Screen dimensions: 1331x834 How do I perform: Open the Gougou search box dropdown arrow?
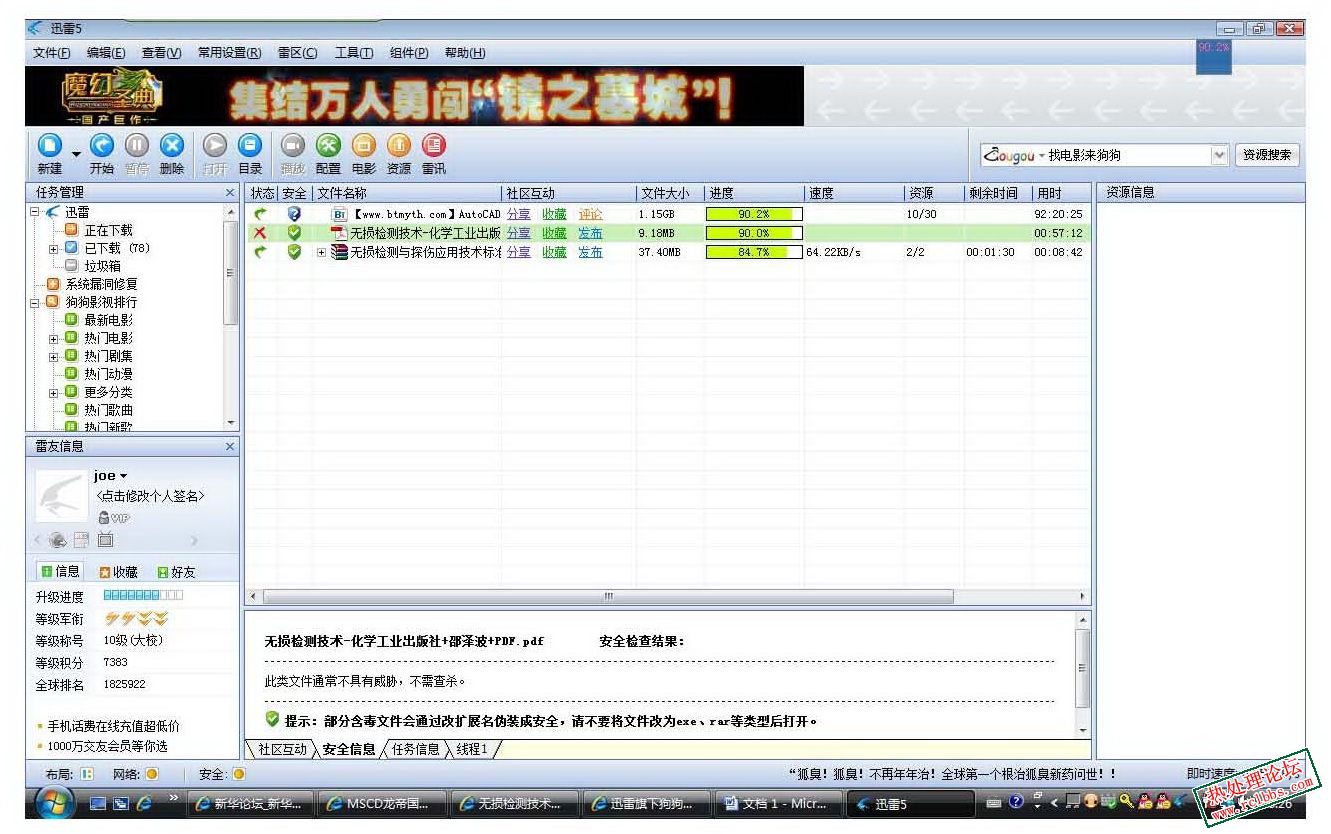[x=1219, y=155]
